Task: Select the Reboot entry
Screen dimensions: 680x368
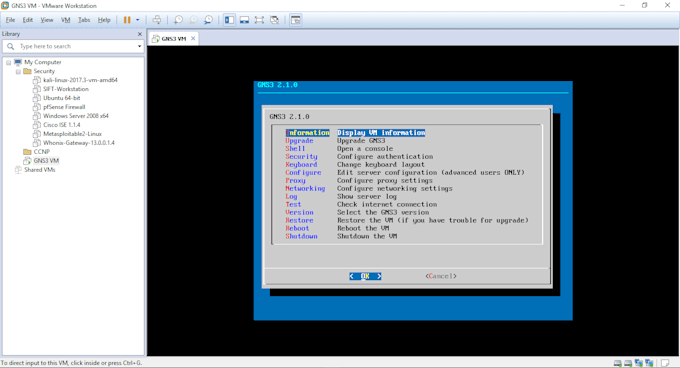Action: pyautogui.click(x=297, y=228)
